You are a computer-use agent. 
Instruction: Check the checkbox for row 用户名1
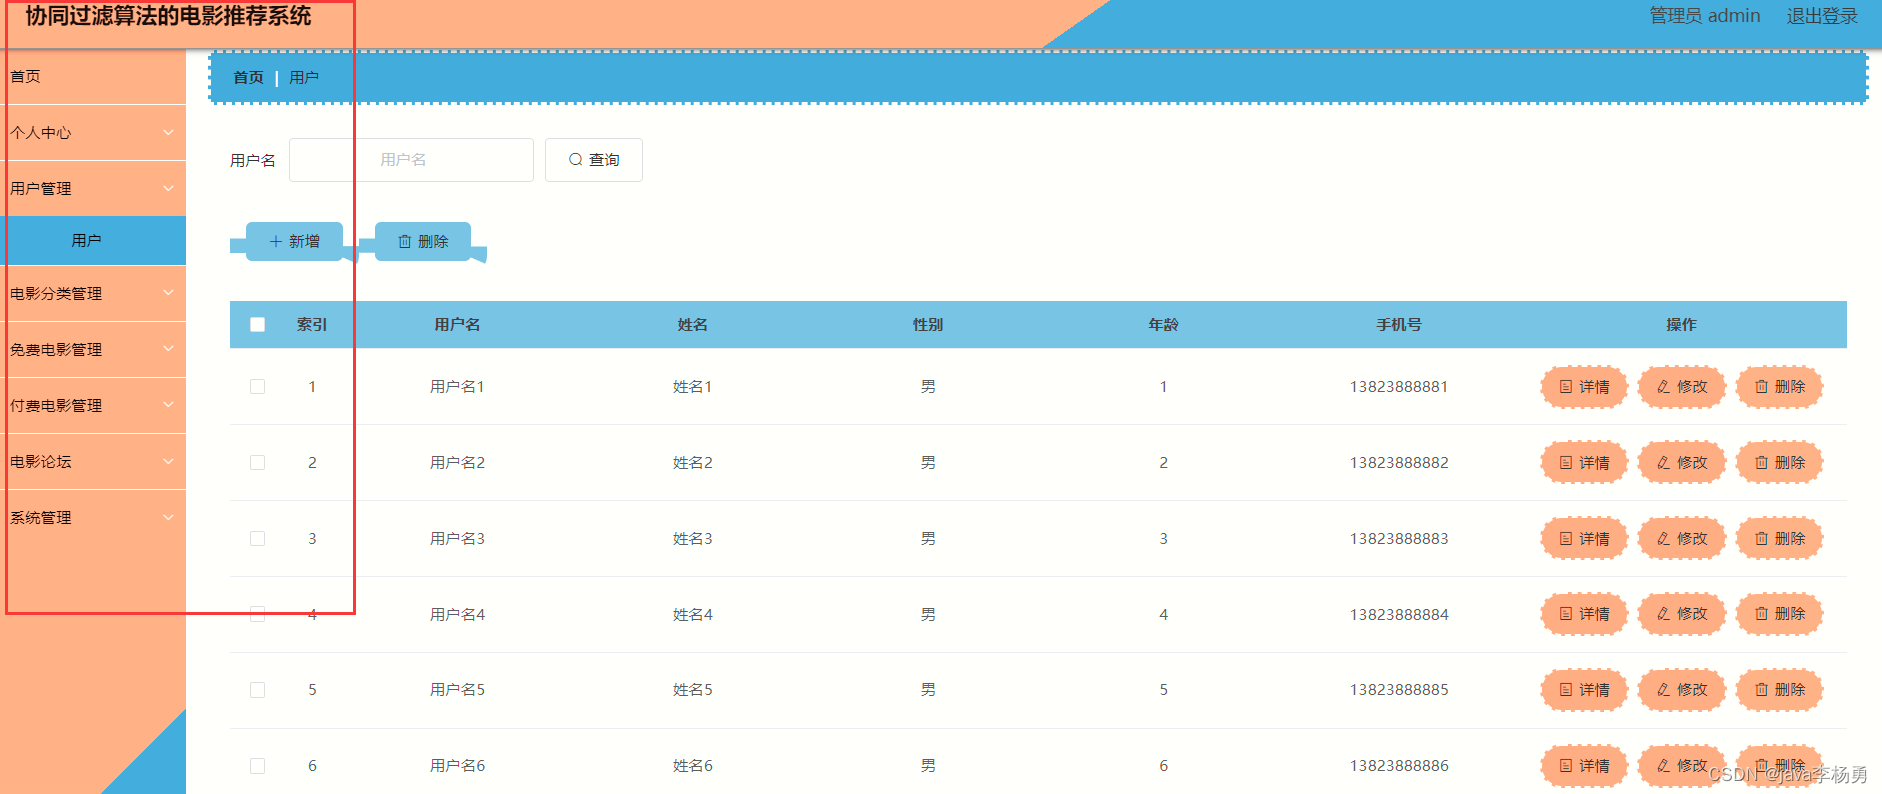pos(258,387)
